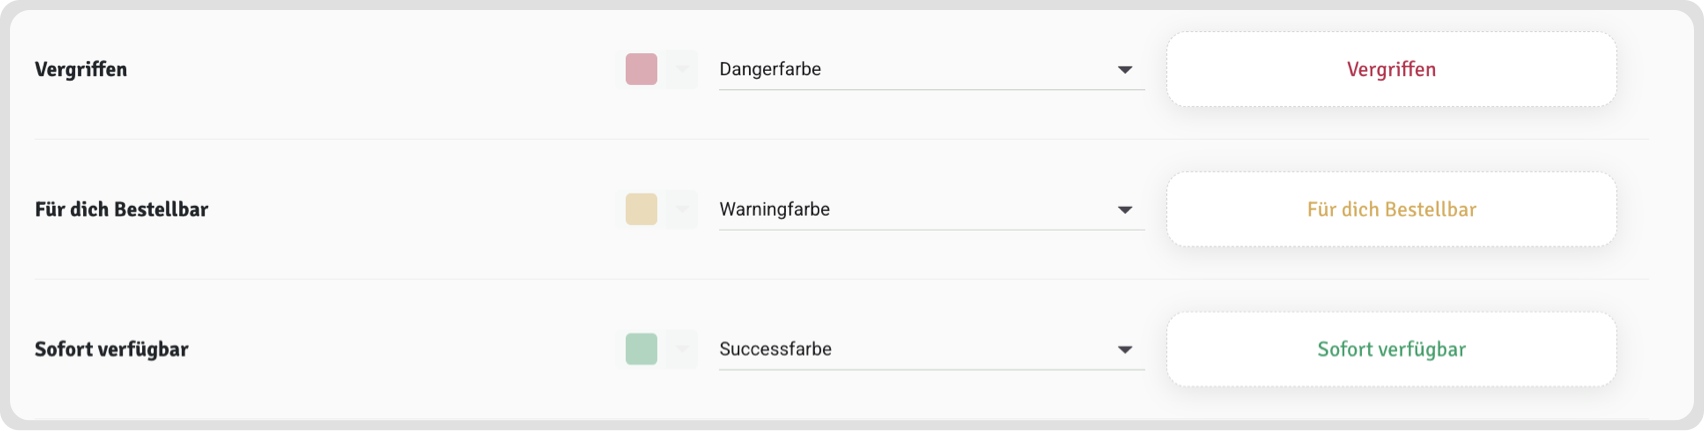Select the bold Sofort verfügbar row label
Image resolution: width=1704 pixels, height=431 pixels.
coord(111,349)
